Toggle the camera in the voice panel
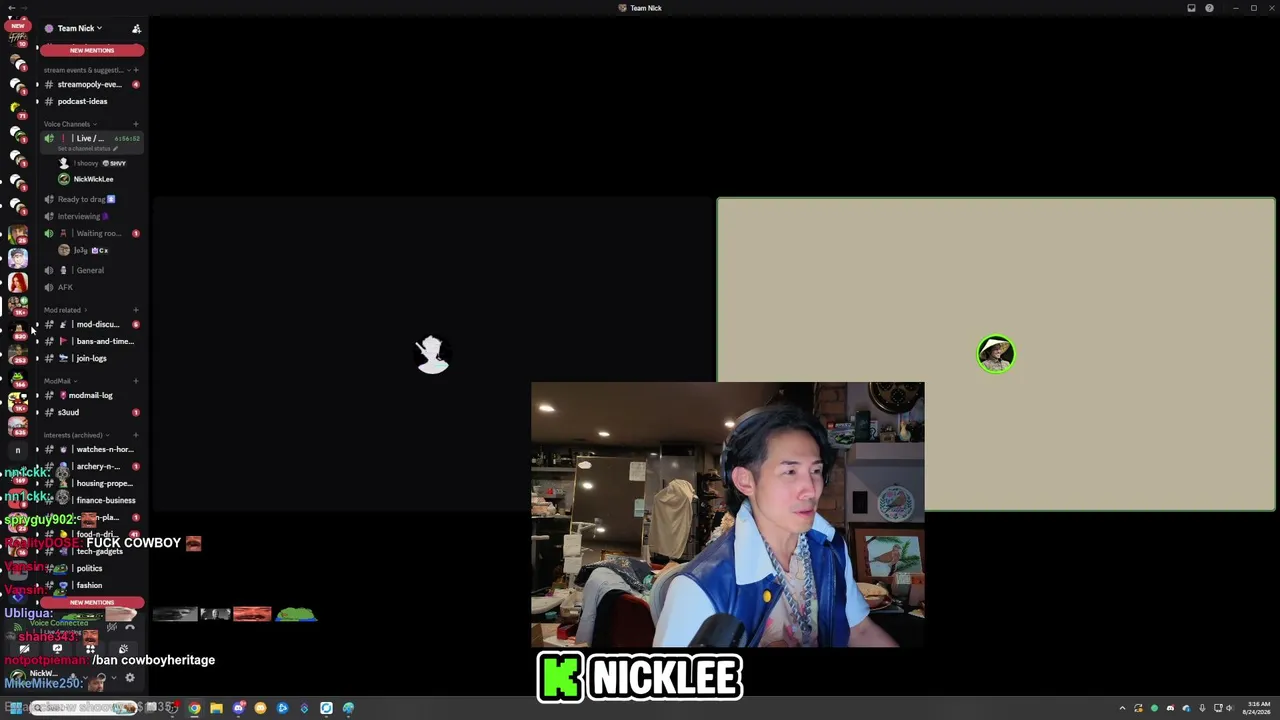This screenshot has width=1280, height=720. click(24, 649)
